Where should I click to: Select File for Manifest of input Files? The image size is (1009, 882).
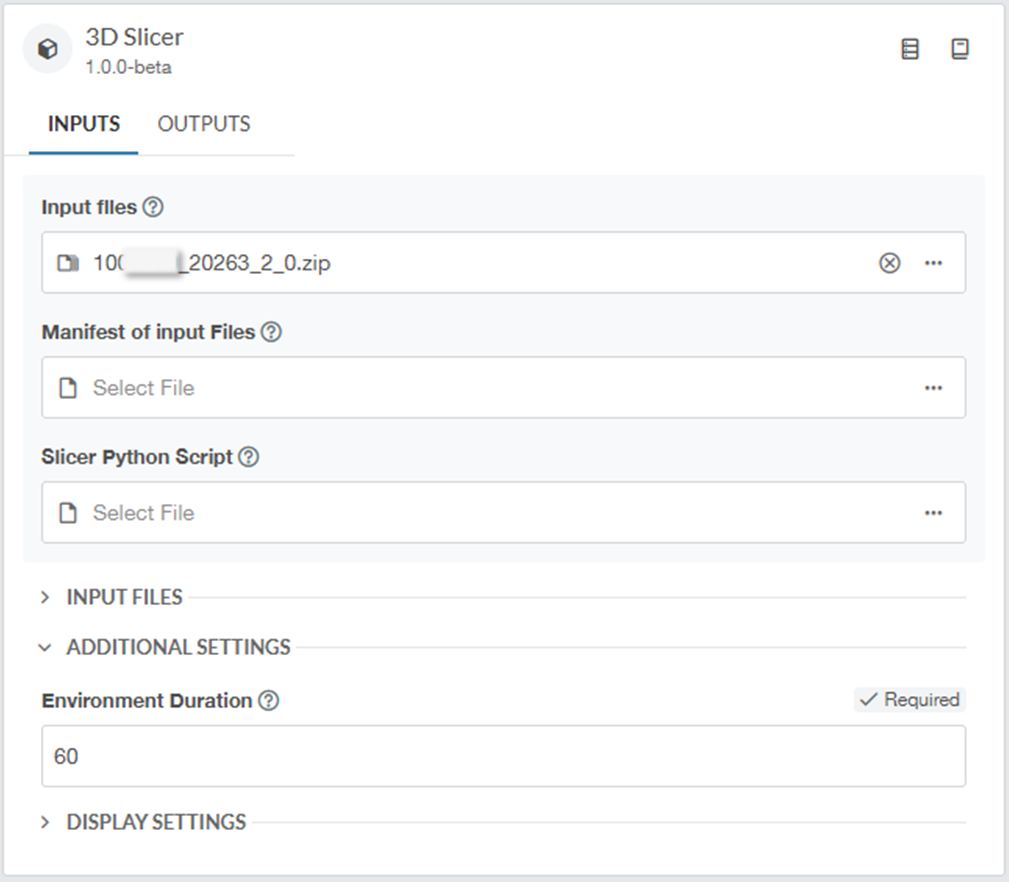(143, 388)
